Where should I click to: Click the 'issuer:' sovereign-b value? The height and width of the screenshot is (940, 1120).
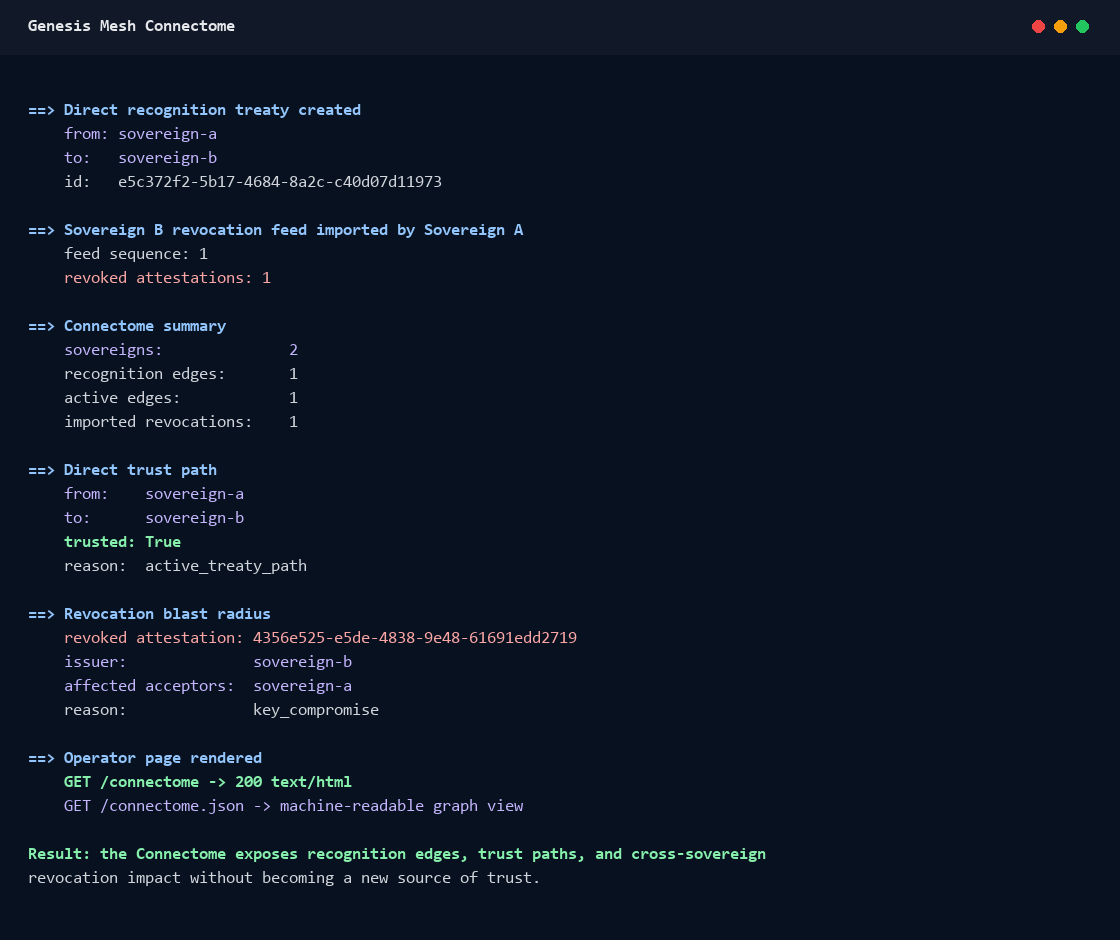click(302, 662)
